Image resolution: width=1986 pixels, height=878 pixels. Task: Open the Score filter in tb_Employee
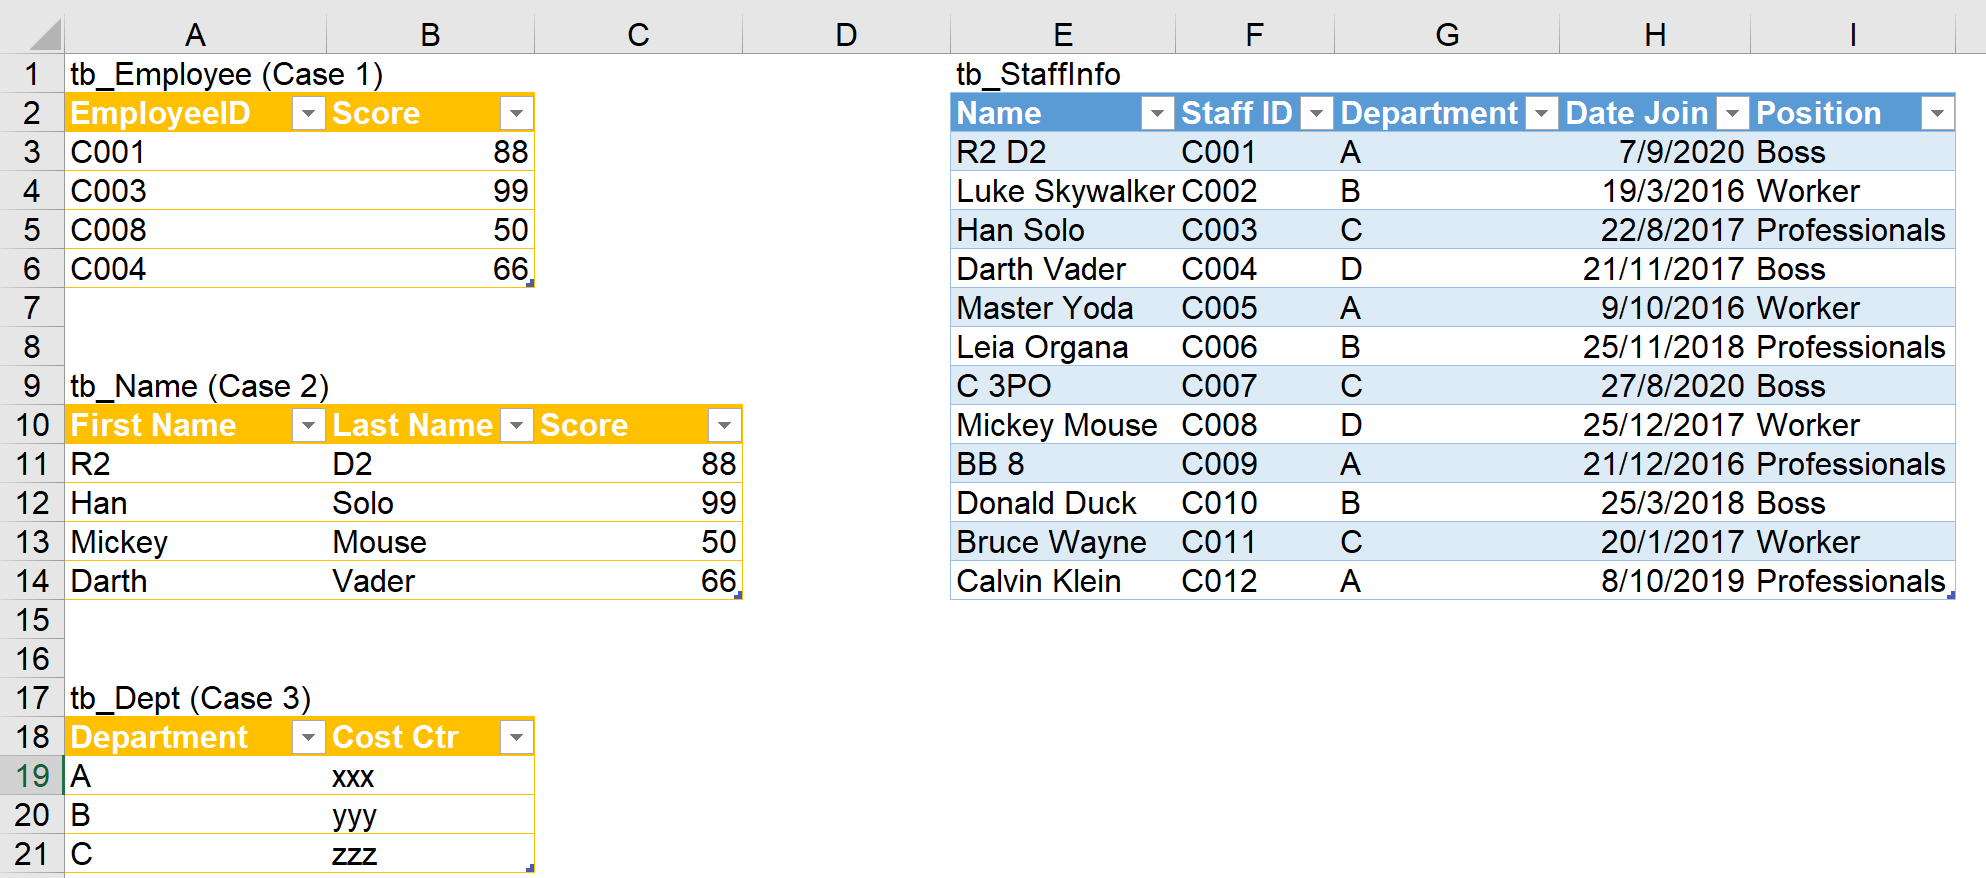tap(516, 114)
